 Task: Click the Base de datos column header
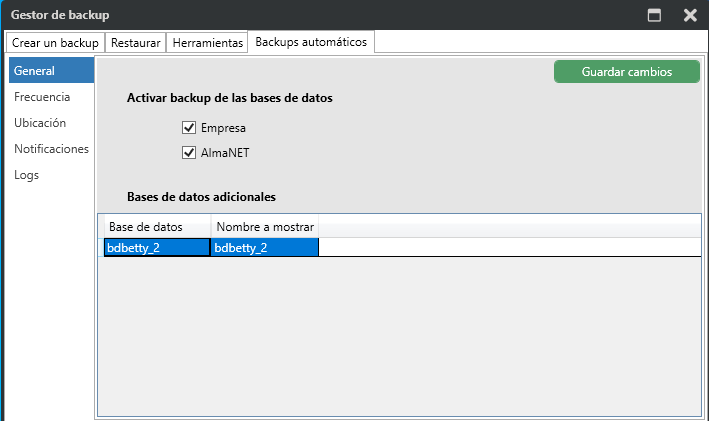pyautogui.click(x=156, y=226)
